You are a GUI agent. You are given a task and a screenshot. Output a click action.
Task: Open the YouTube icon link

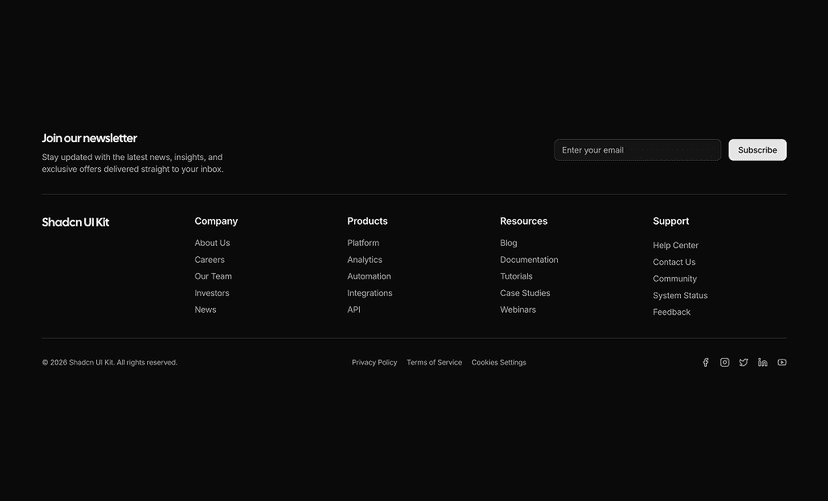782,363
